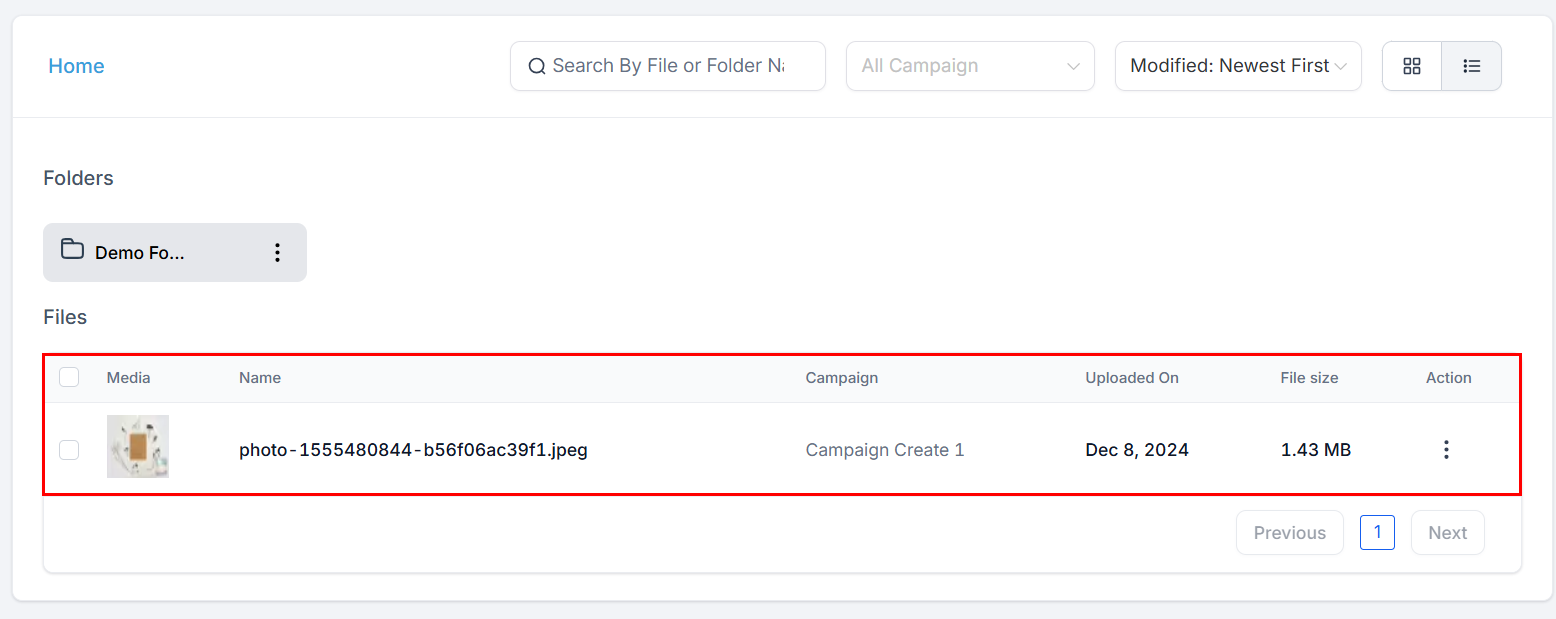Select page 1 in pagination
Image resolution: width=1556 pixels, height=619 pixels.
[x=1377, y=533]
